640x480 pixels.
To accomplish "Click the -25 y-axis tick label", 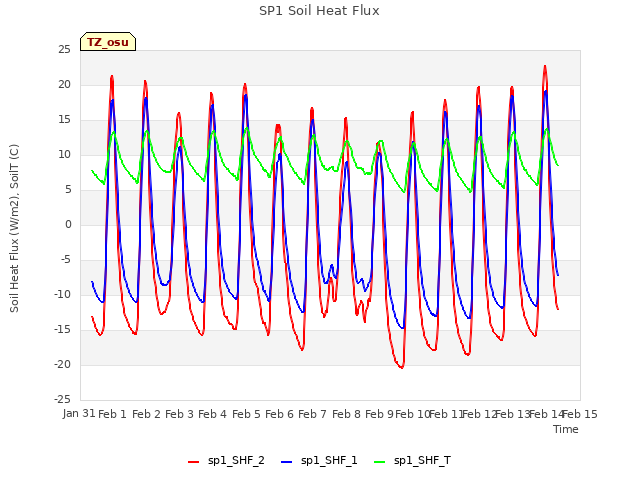I will click(x=62, y=399).
